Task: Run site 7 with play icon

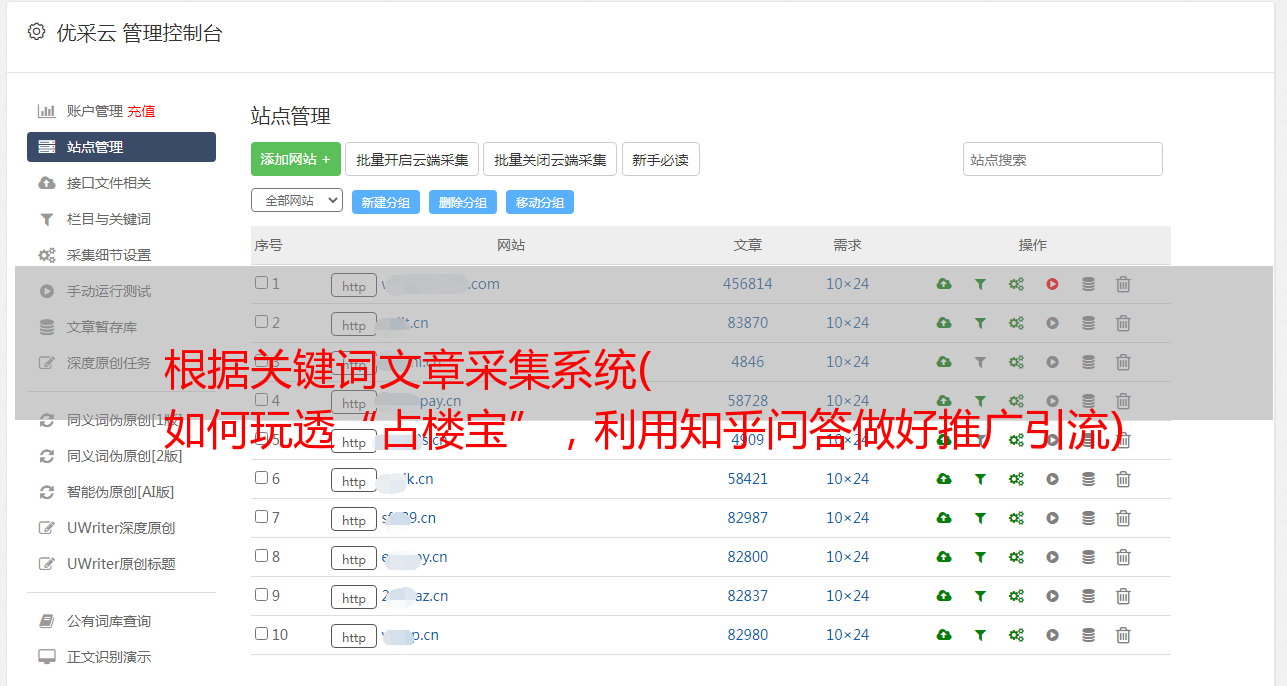Action: [x=1052, y=518]
